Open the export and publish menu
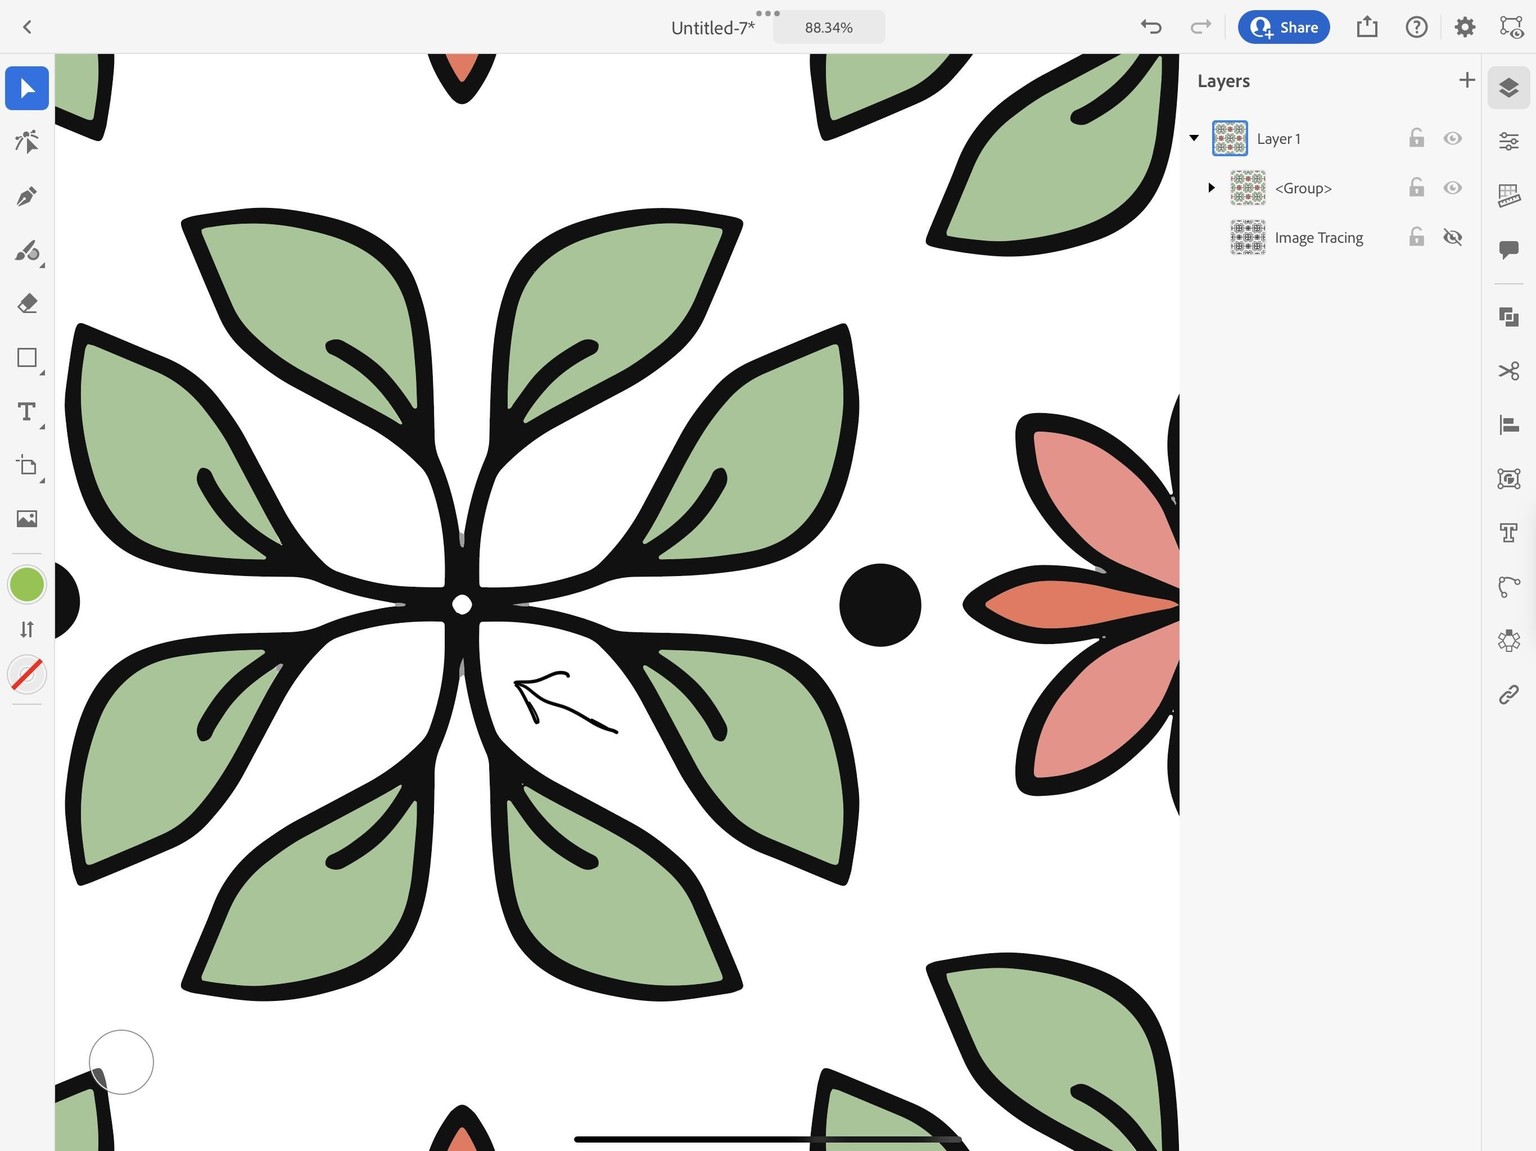 (1367, 27)
